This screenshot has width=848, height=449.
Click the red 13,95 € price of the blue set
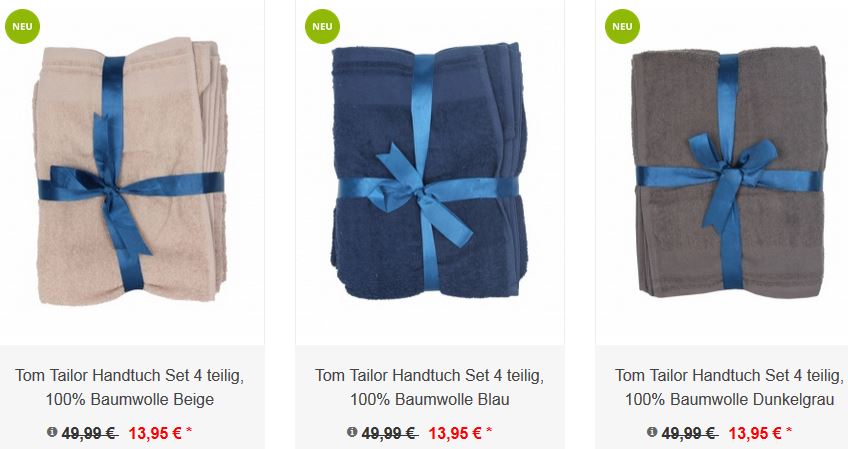click(x=455, y=433)
